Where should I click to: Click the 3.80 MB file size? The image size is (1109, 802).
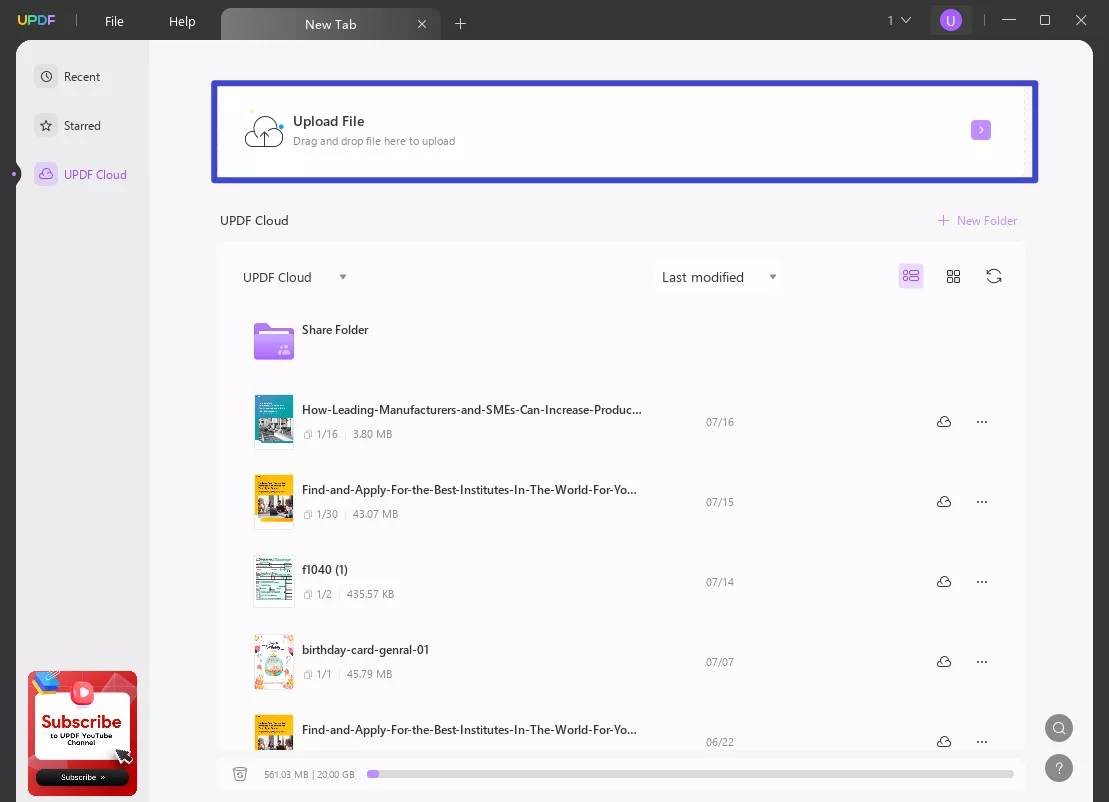click(372, 434)
